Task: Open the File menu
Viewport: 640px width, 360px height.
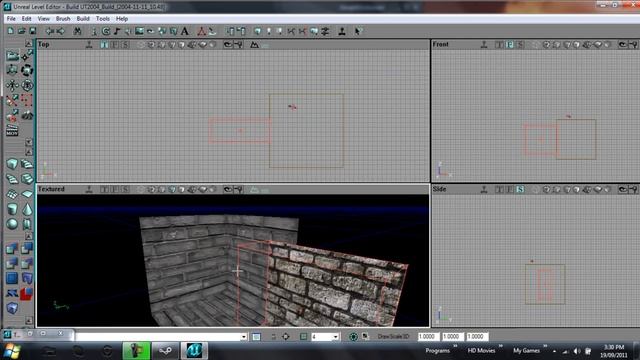Action: click(x=11, y=19)
